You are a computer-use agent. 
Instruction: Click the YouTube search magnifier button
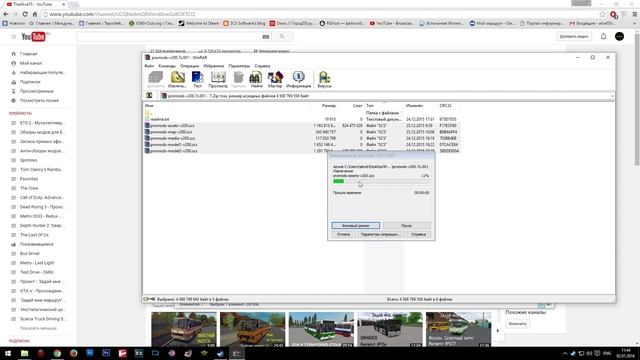(x=282, y=37)
